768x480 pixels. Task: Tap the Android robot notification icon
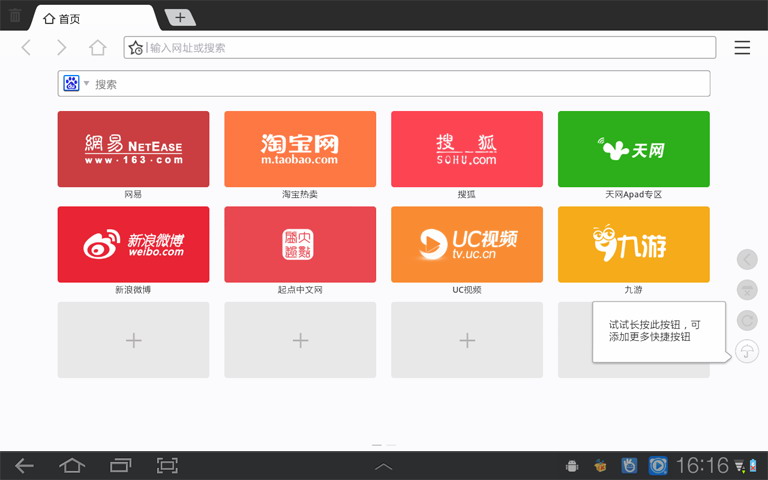572,466
